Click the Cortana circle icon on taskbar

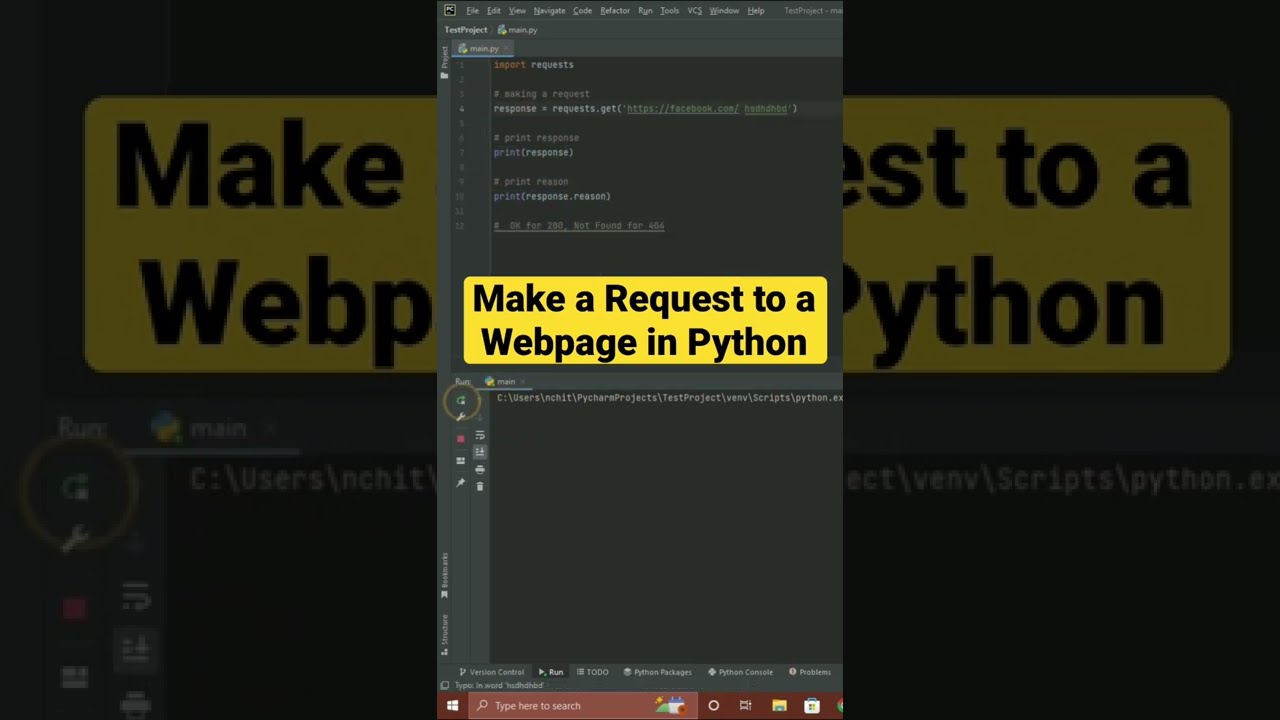(x=713, y=706)
